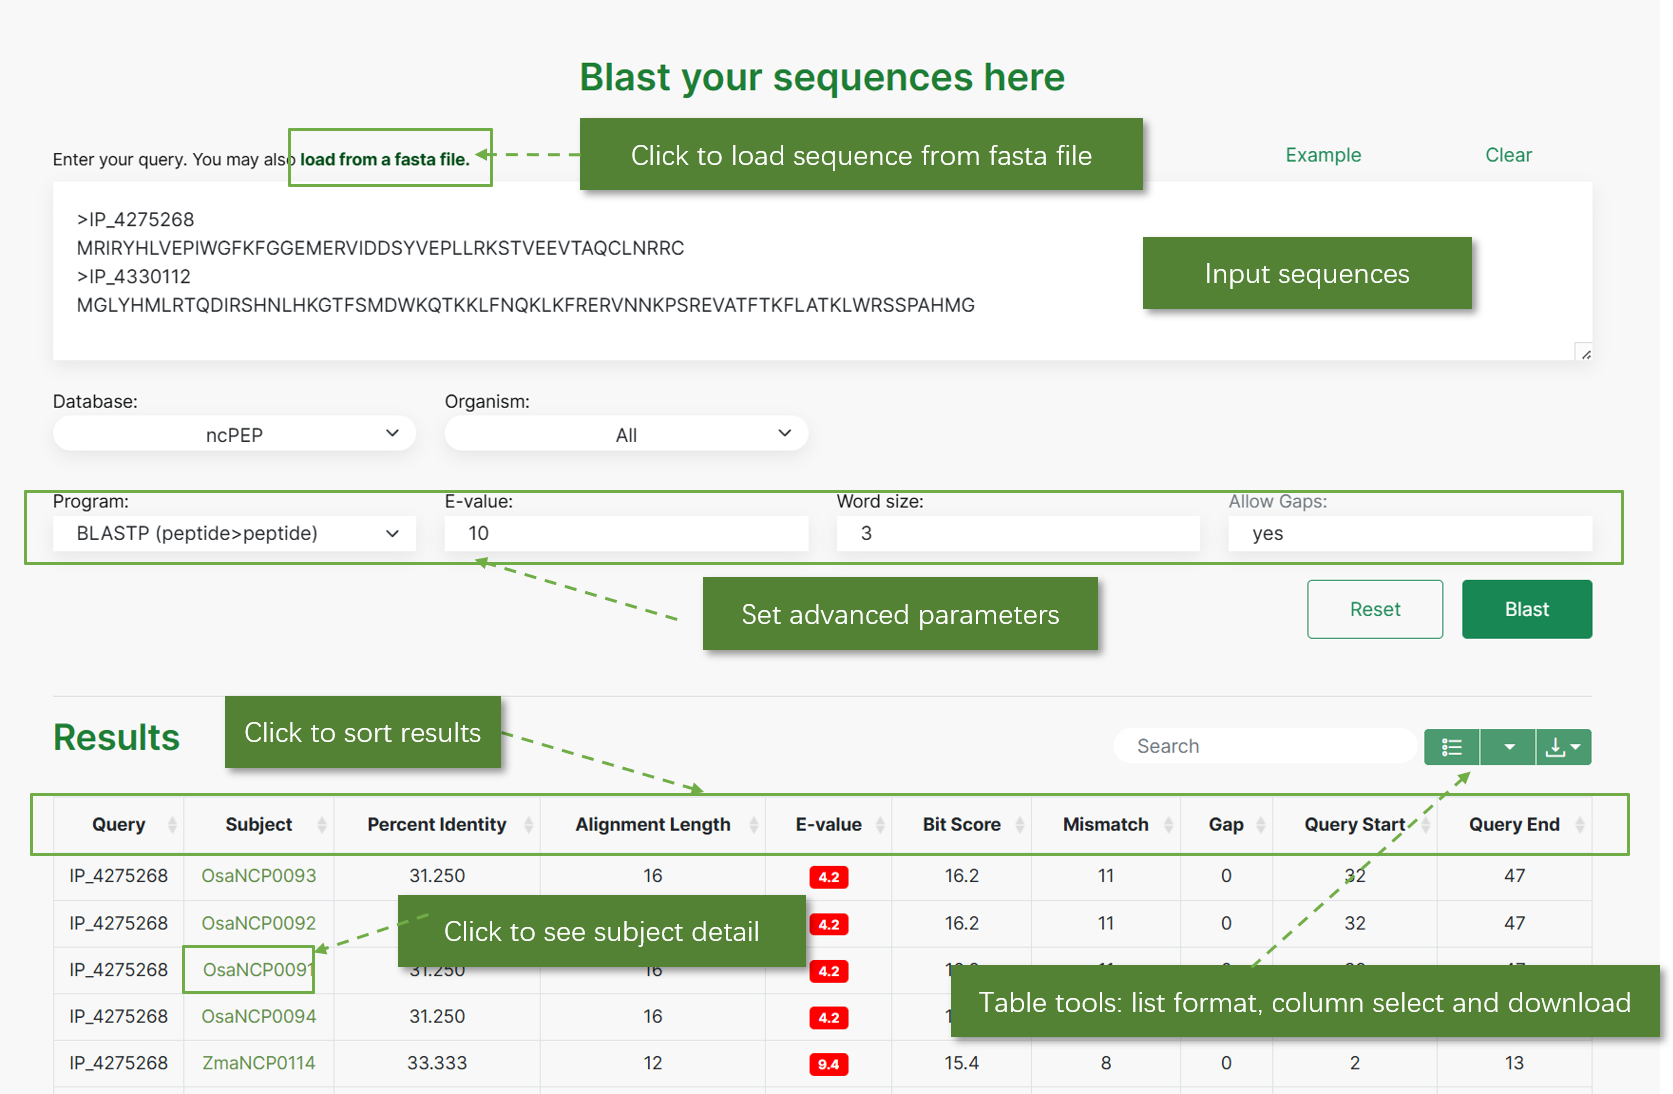The height and width of the screenshot is (1094, 1673).
Task: Open the Organism dropdown set to All
Action: tap(626, 434)
